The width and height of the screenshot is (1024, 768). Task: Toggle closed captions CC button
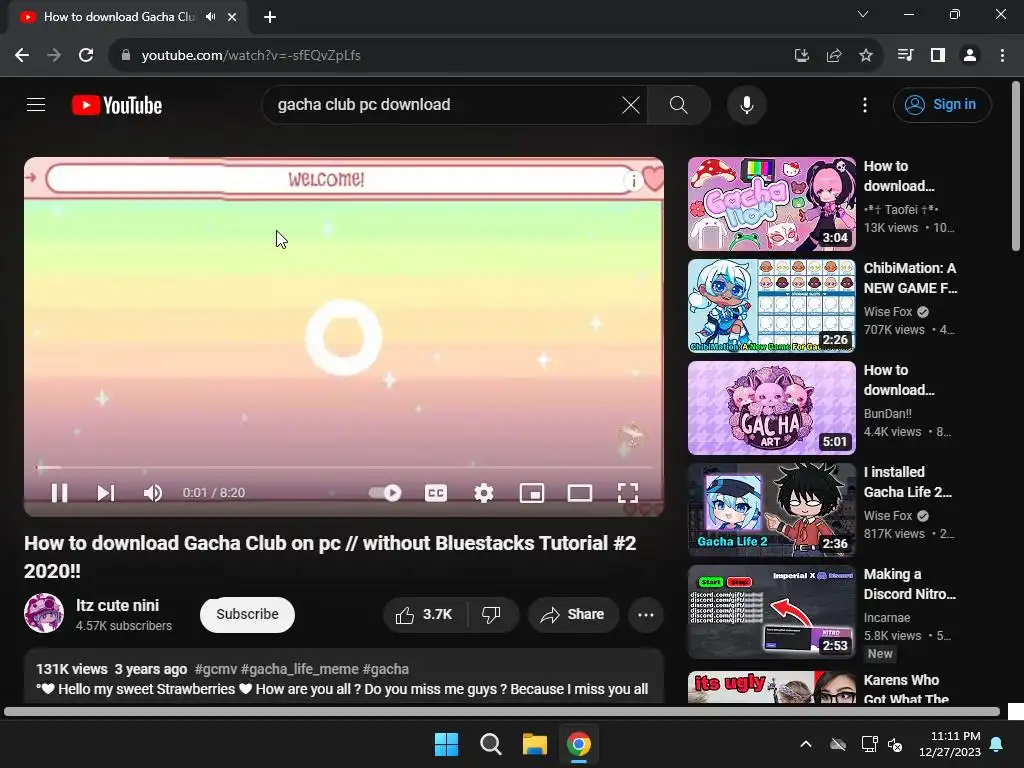click(436, 492)
